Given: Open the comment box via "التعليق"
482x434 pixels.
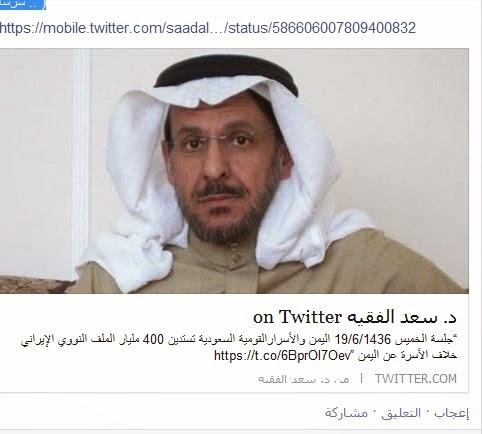Looking at the screenshot, I should coord(401,413).
